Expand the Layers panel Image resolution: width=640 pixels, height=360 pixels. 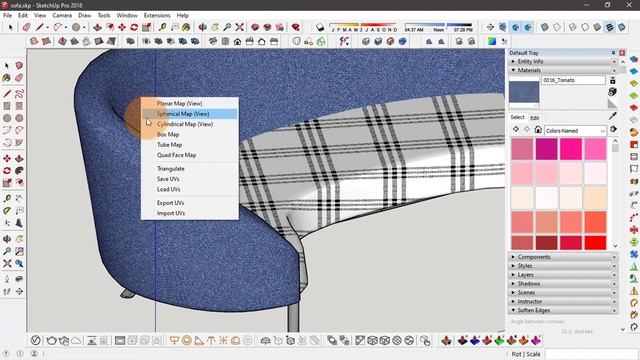563,275
